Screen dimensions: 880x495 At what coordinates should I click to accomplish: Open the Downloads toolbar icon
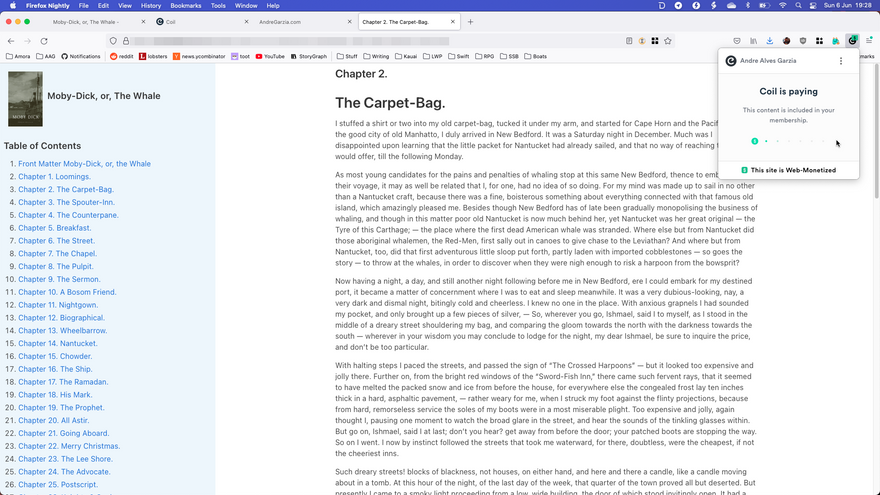pyautogui.click(x=769, y=41)
